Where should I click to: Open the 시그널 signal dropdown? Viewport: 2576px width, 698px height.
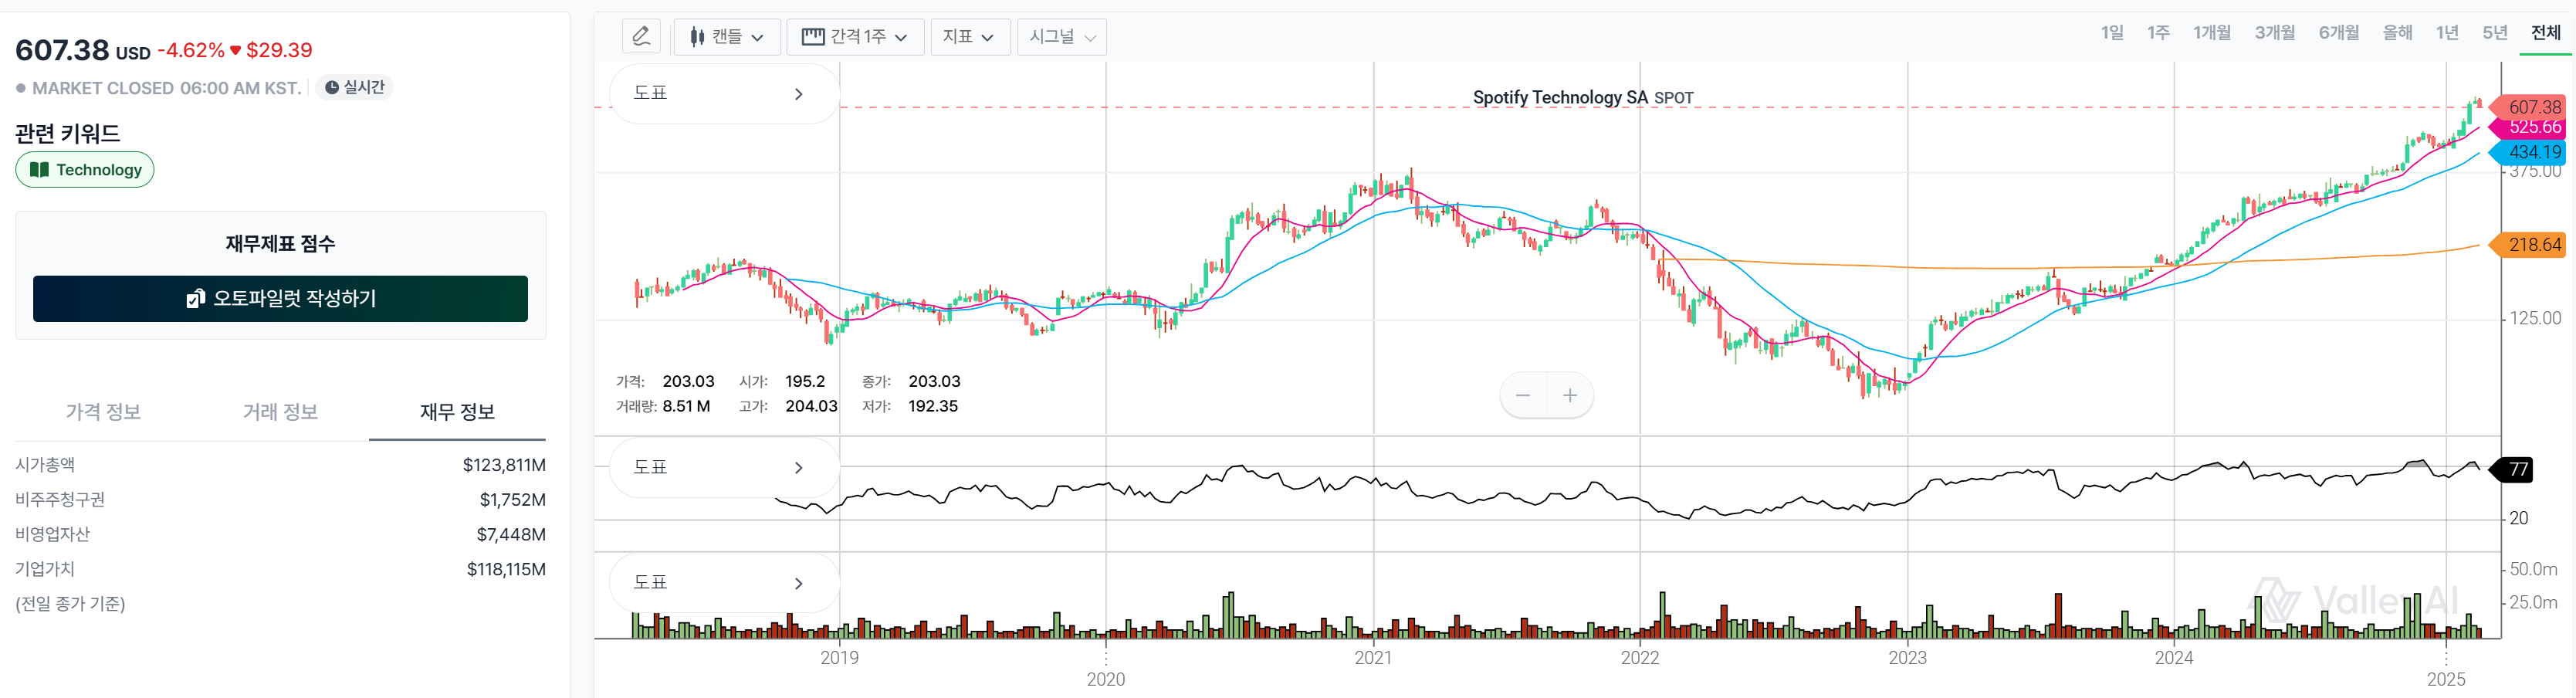[1061, 37]
